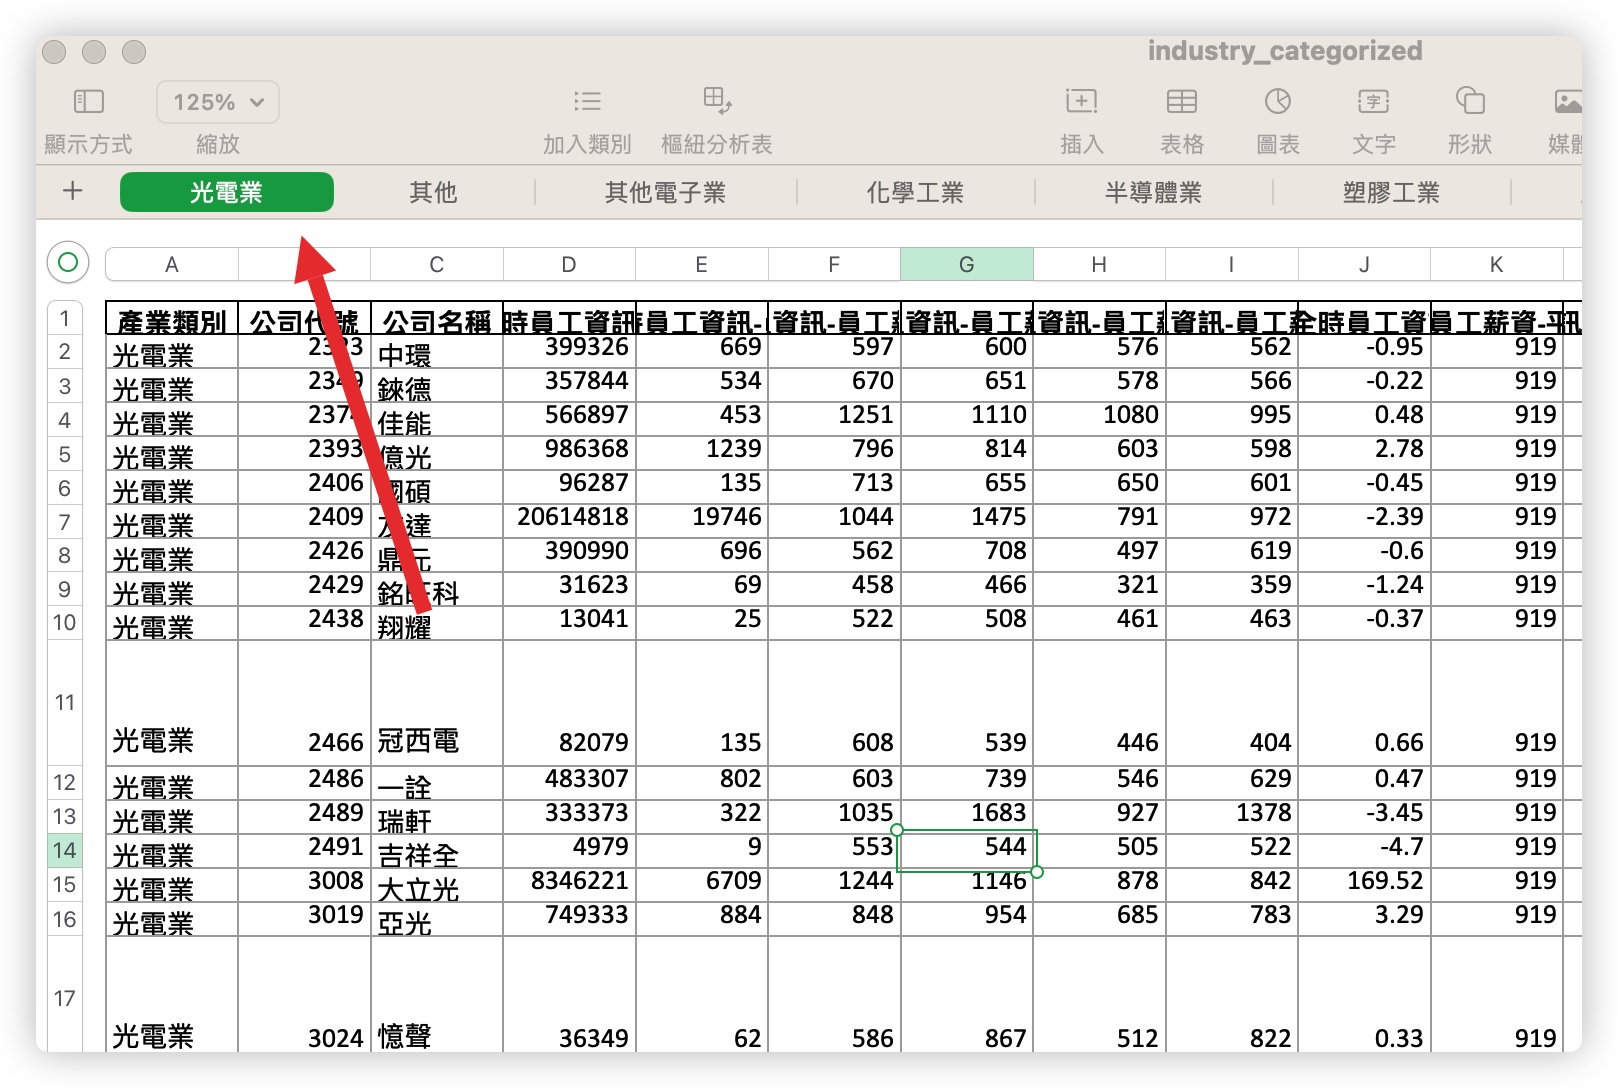Click company name cell 翔耀
This screenshot has width=1618, height=1088.
(437, 623)
